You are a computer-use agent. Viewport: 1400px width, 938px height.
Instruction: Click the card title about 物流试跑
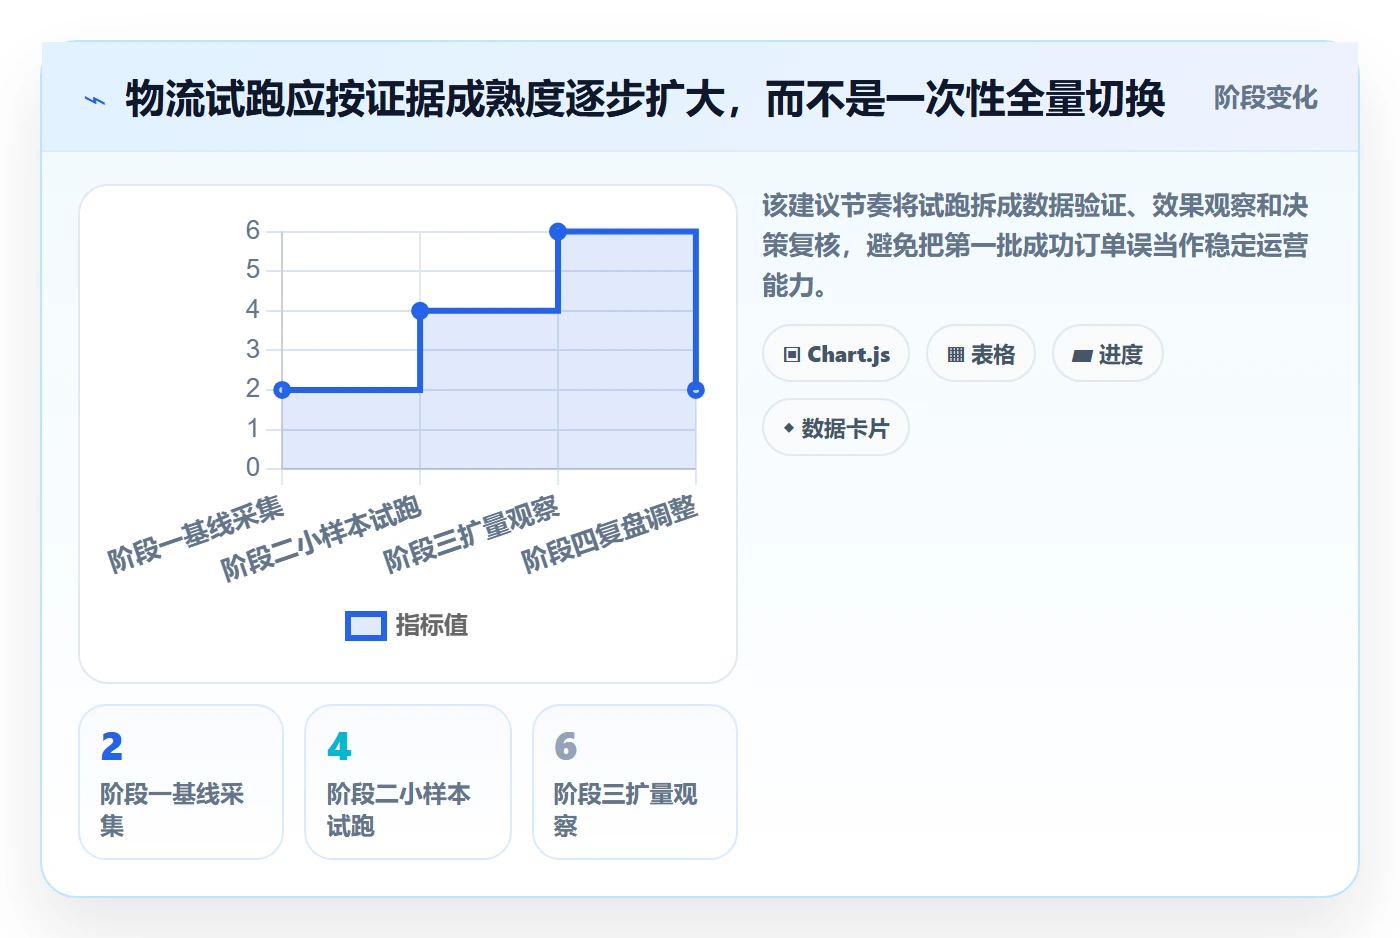[645, 99]
